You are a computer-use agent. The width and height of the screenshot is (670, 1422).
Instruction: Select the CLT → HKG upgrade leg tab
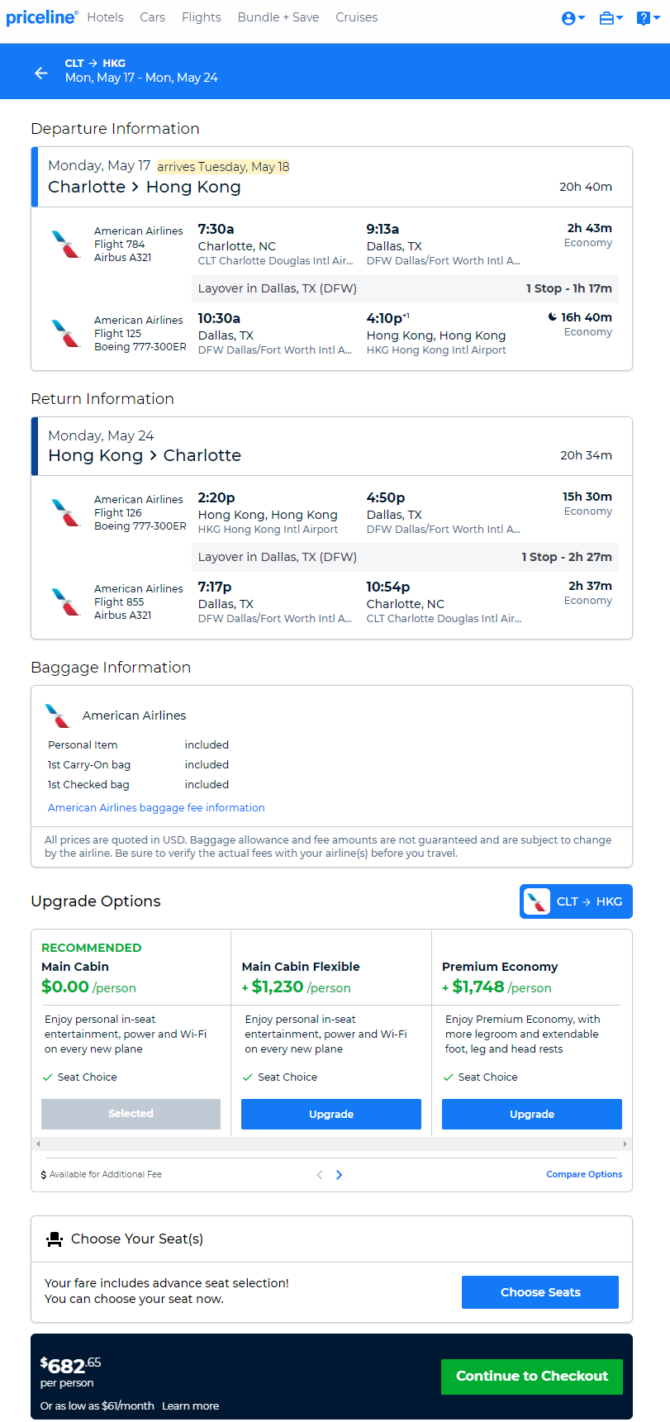point(576,901)
